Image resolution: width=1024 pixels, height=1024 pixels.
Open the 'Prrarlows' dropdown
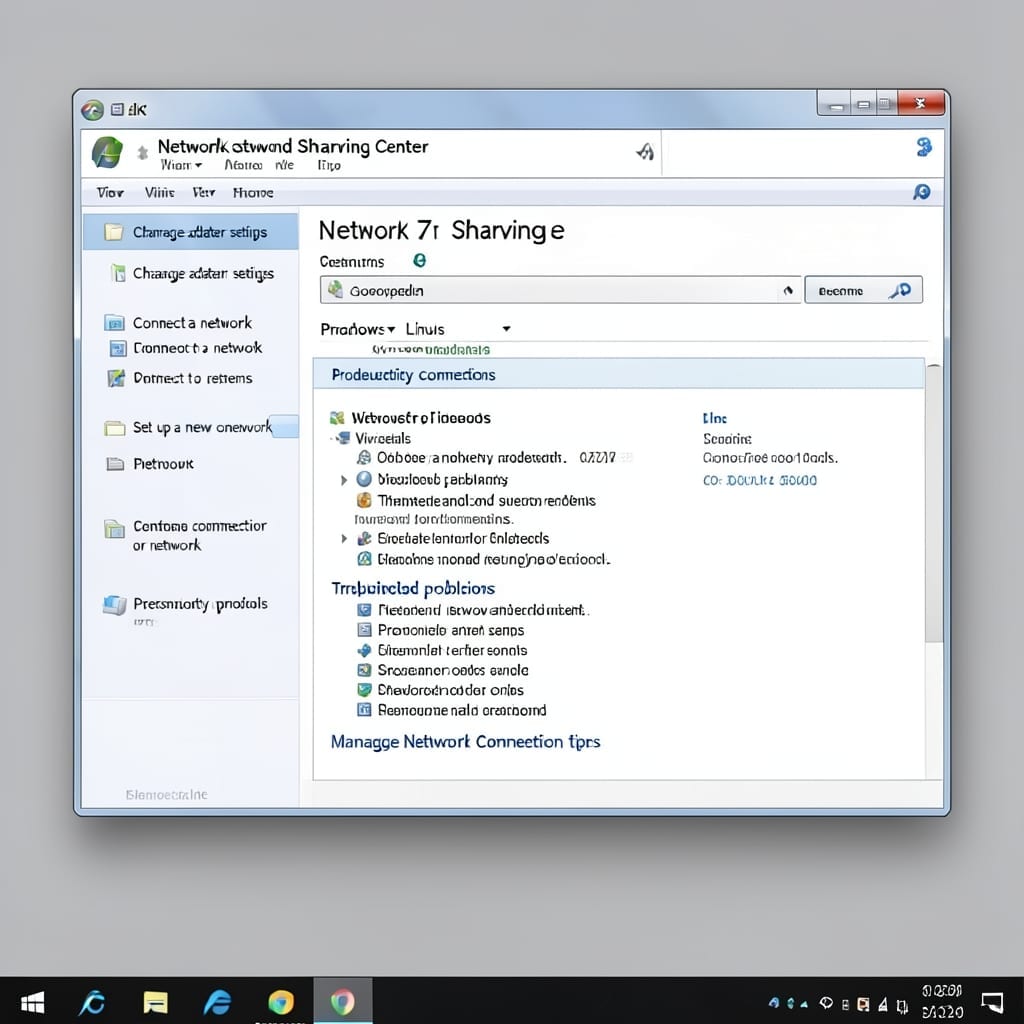pos(358,329)
